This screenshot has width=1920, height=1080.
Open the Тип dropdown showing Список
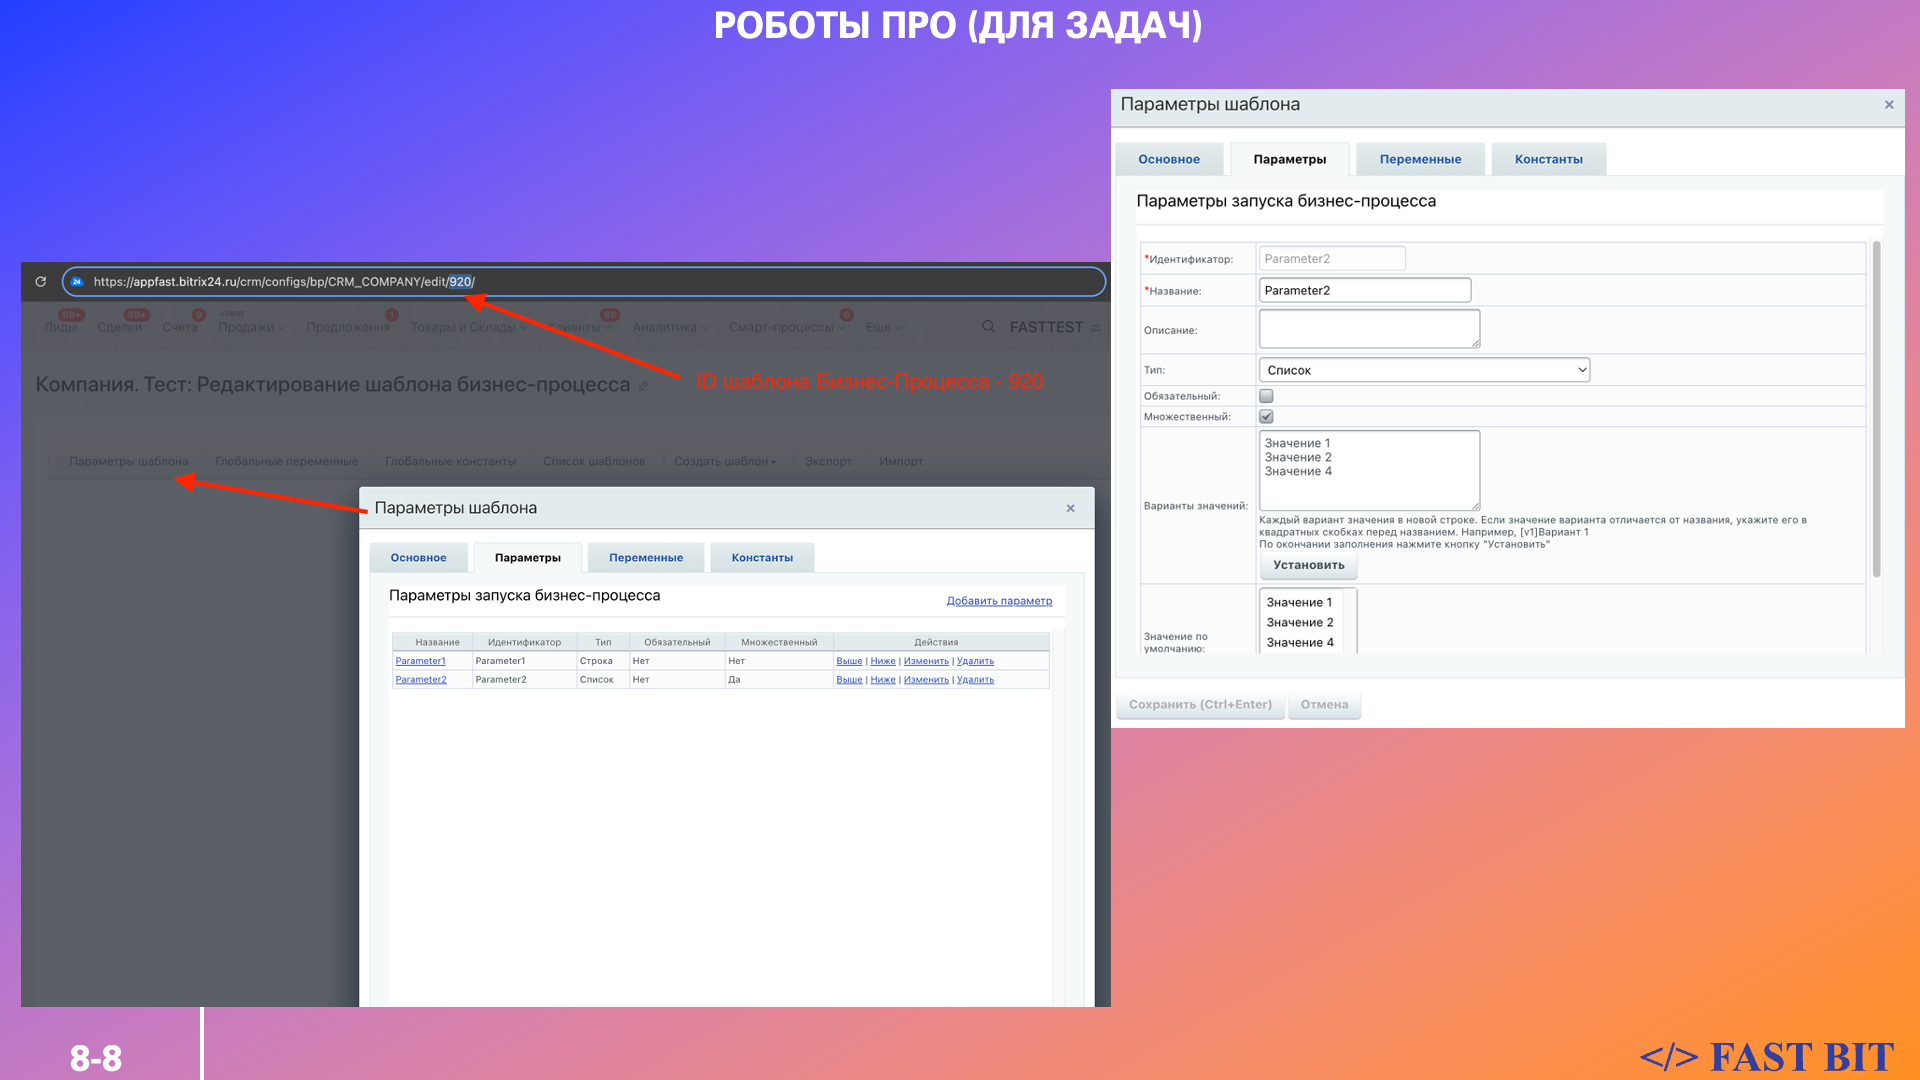click(1423, 370)
